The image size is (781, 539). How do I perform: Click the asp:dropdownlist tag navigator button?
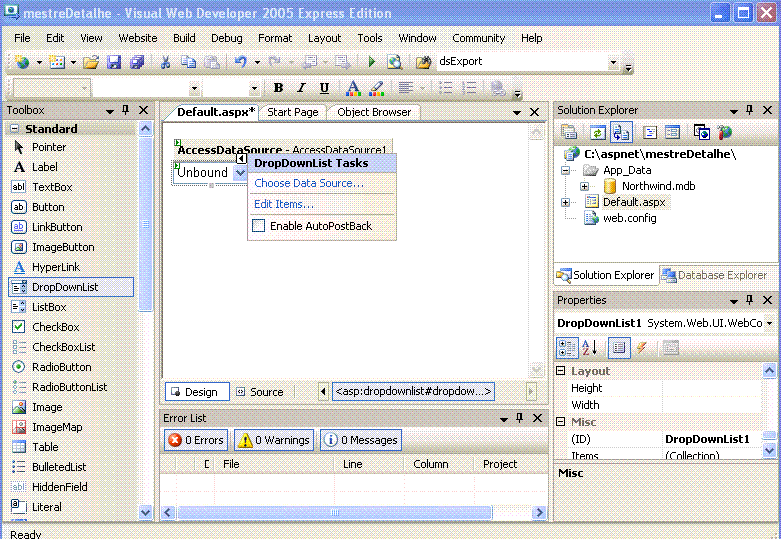coord(413,392)
